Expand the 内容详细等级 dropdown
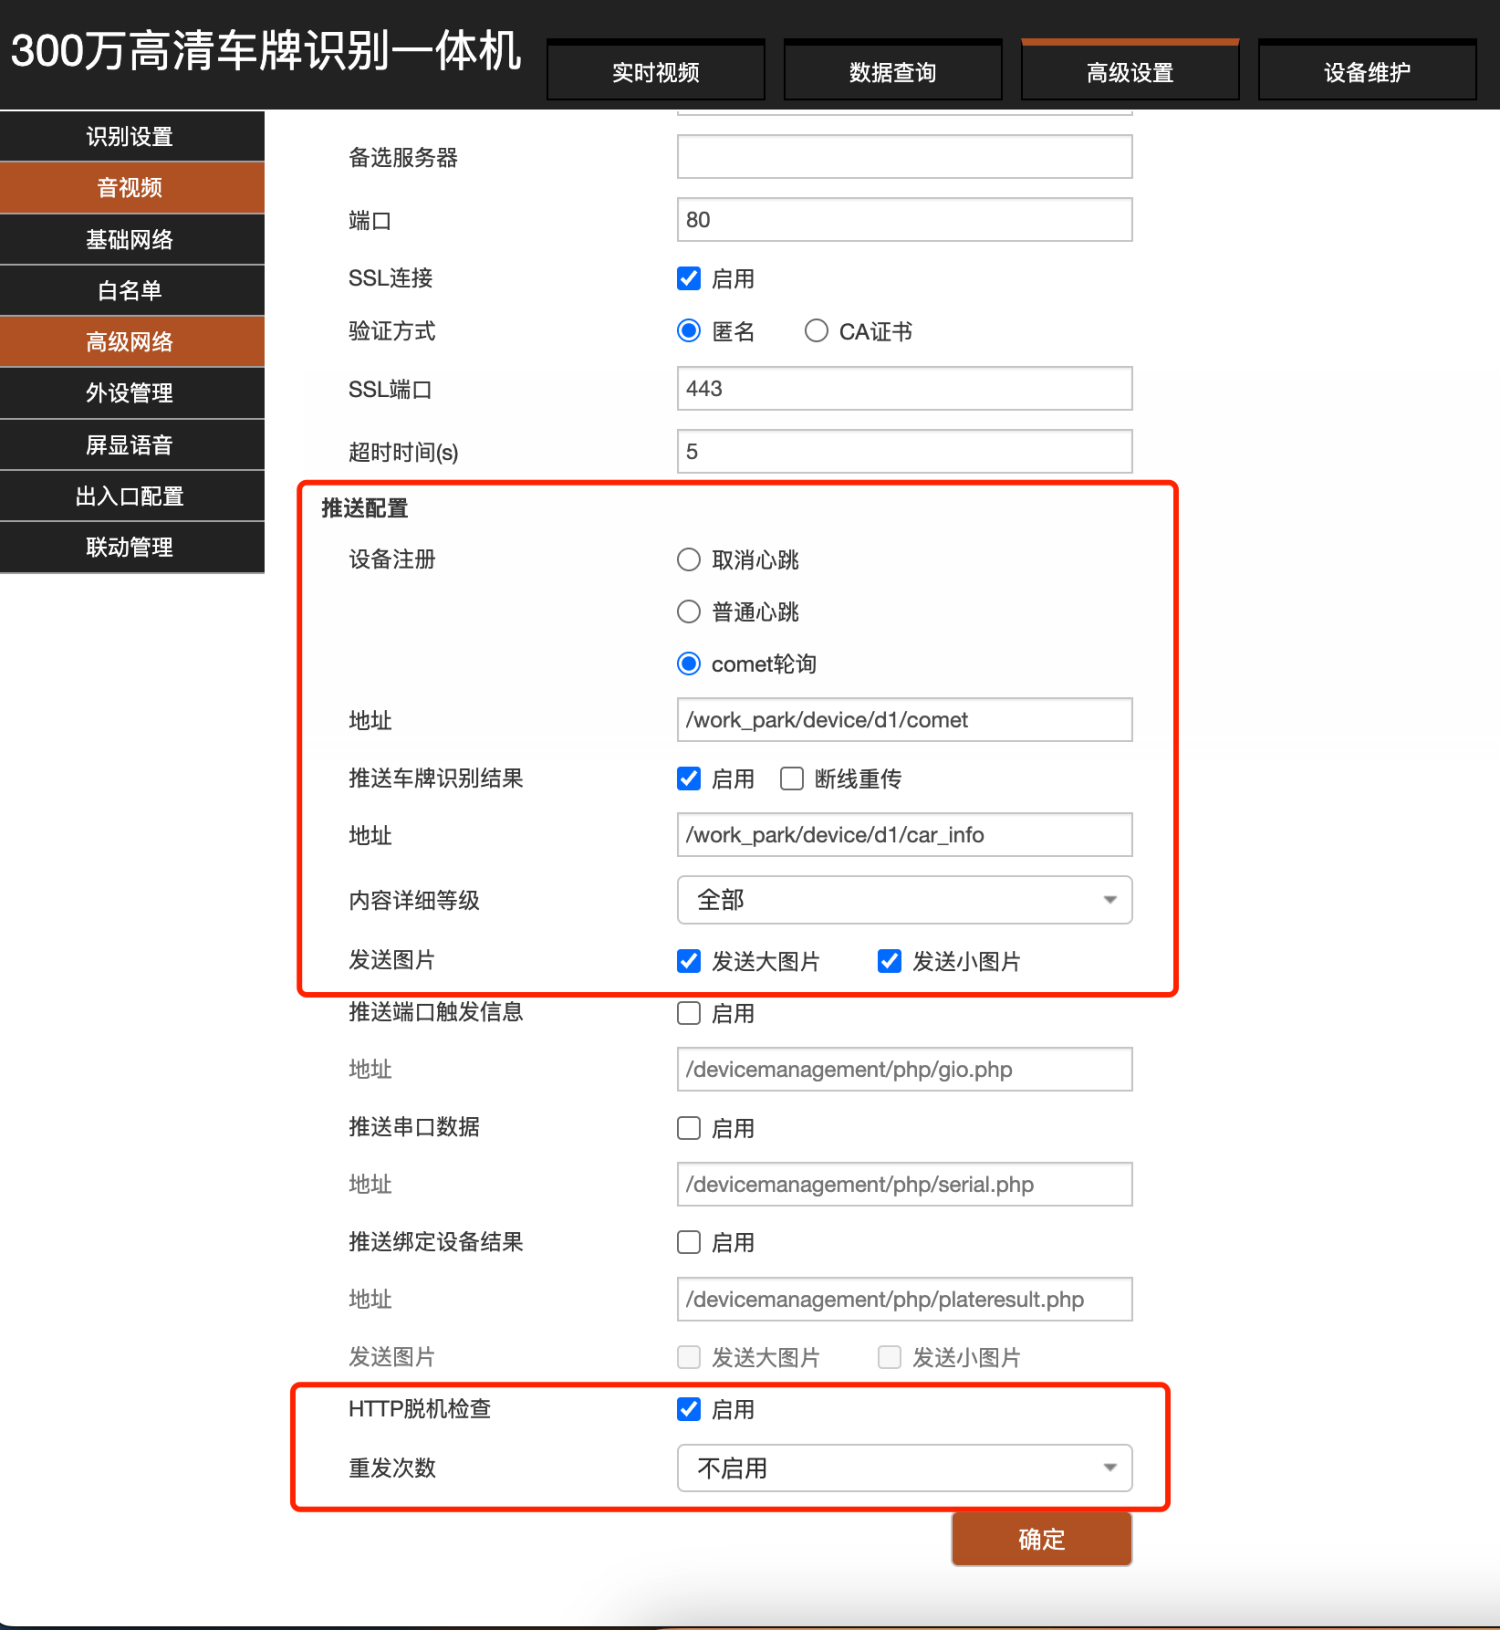This screenshot has height=1630, width=1500. click(x=904, y=900)
